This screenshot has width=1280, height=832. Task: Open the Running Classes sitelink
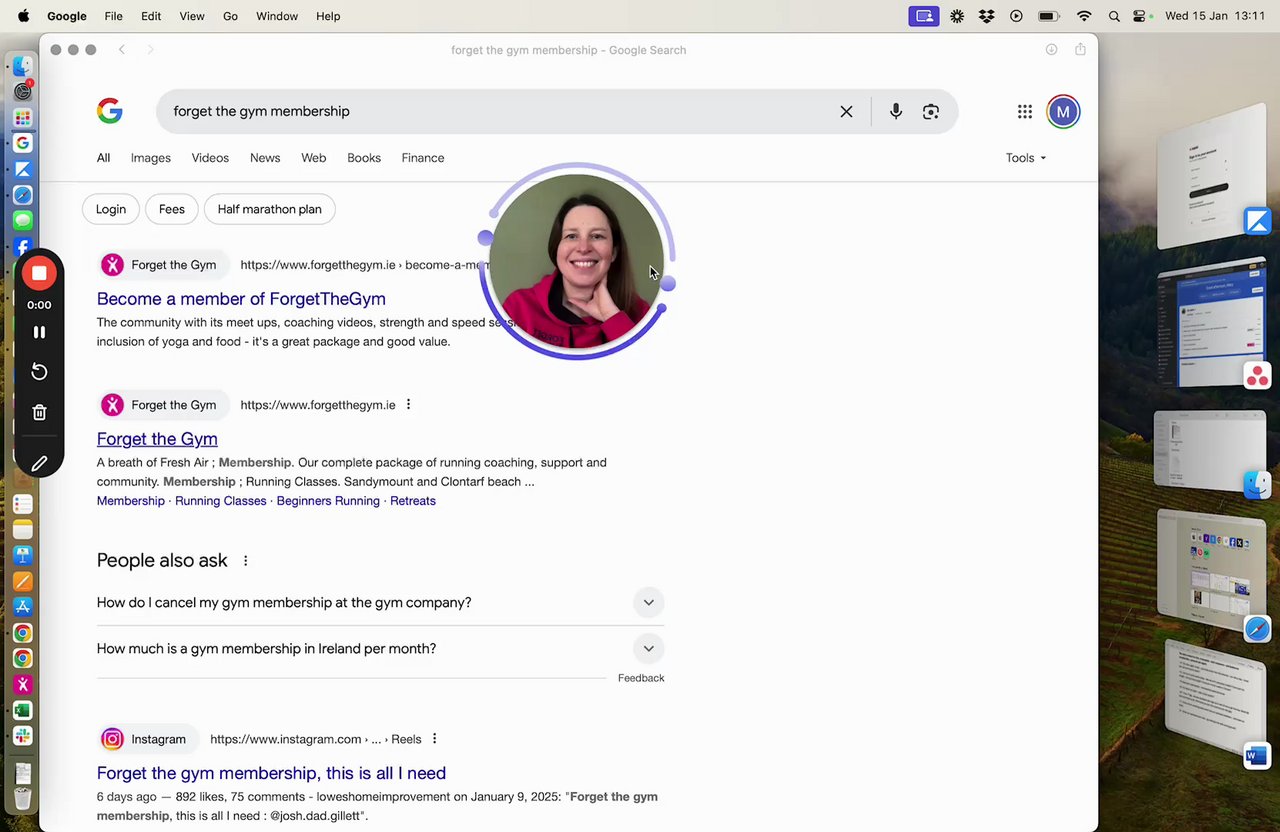coord(221,501)
